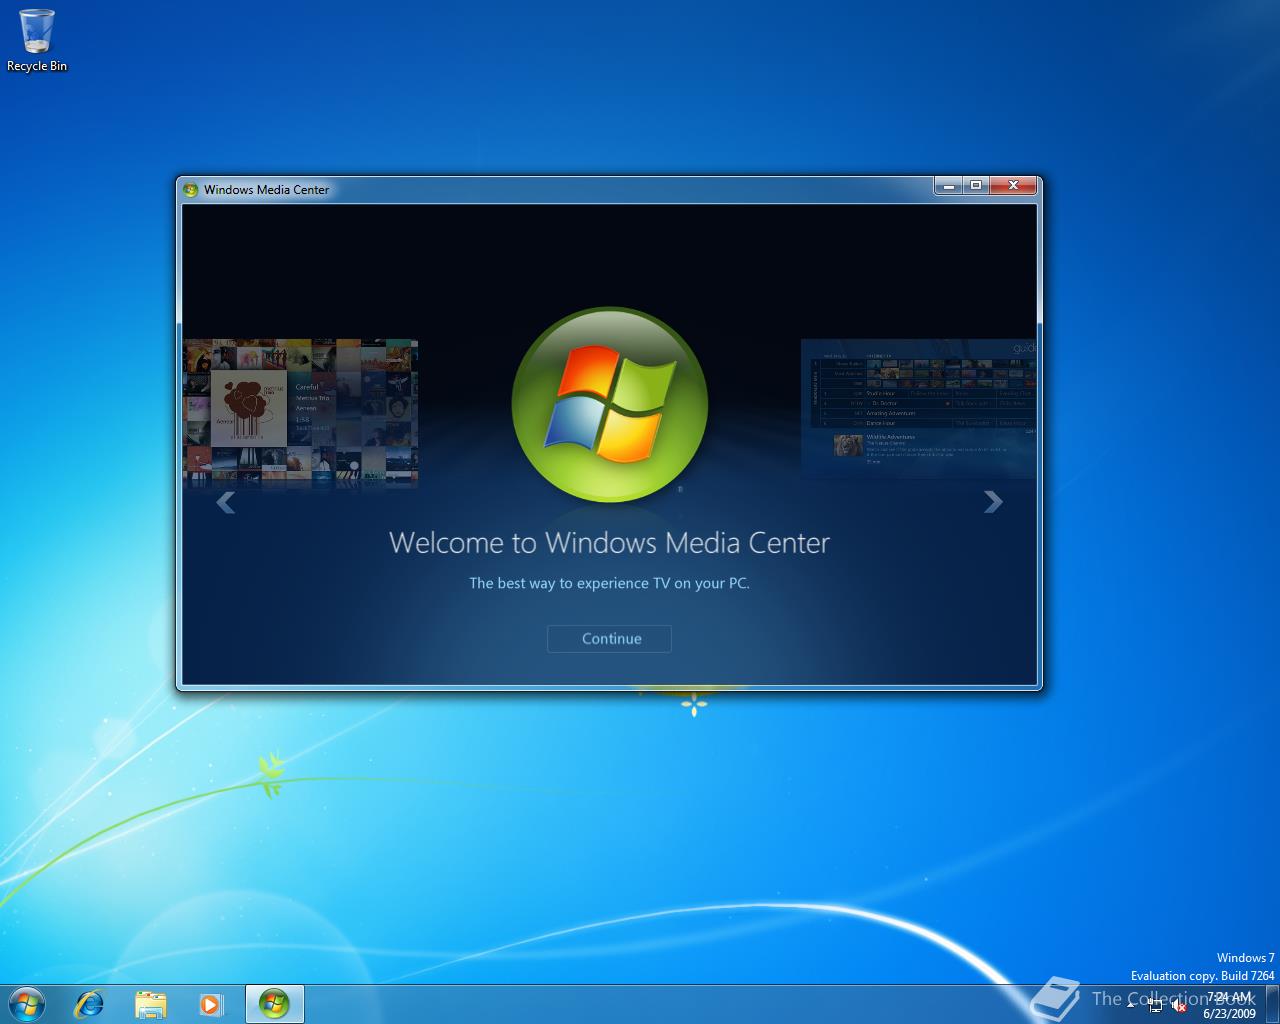Click the Media Center title bar icon
The width and height of the screenshot is (1280, 1024).
pyautogui.click(x=191, y=190)
